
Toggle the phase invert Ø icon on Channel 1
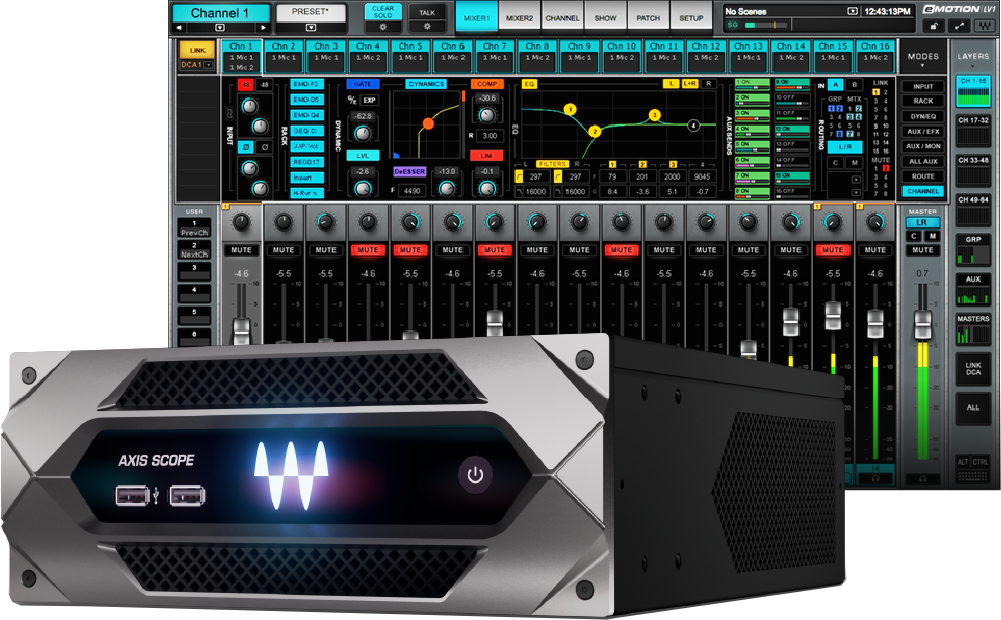tap(246, 147)
